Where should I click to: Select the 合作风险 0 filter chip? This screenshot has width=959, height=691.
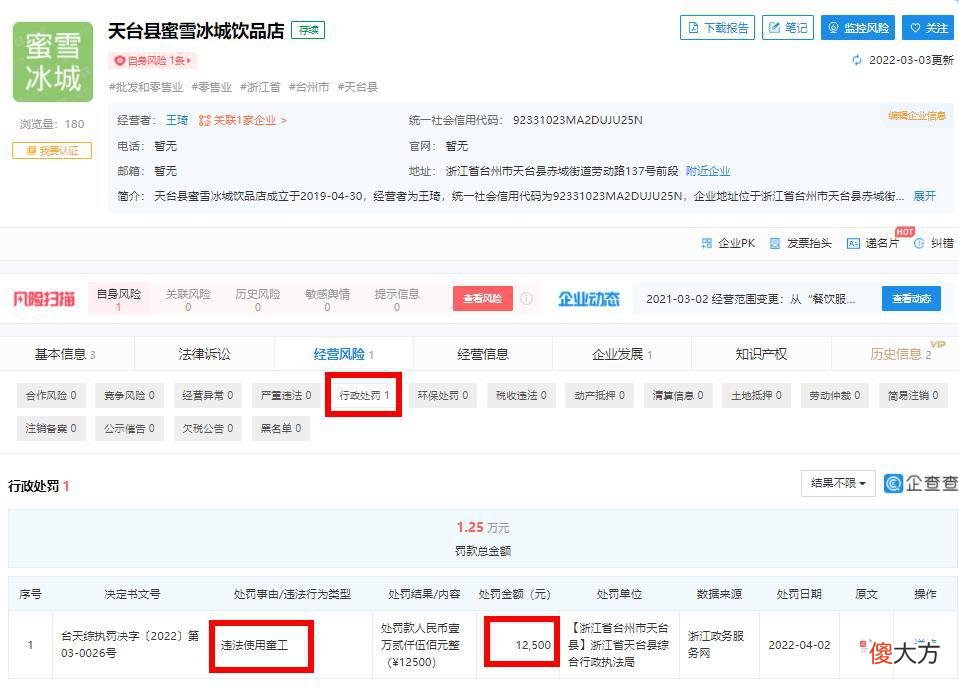pos(51,396)
